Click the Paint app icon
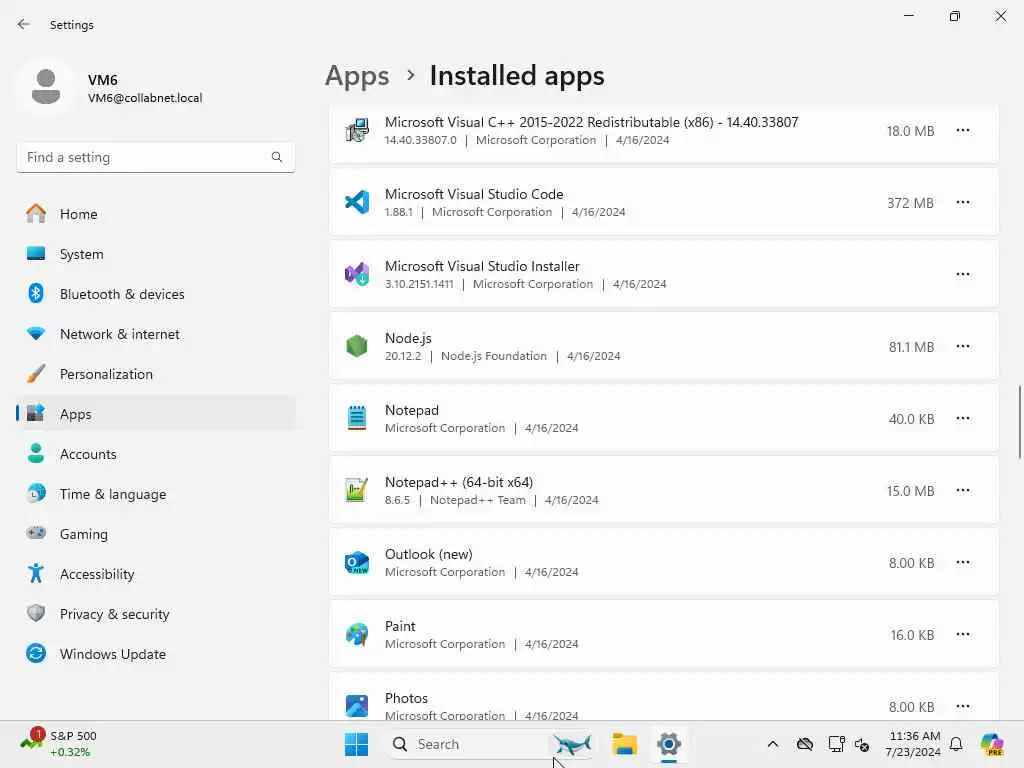This screenshot has height=768, width=1024. click(357, 634)
